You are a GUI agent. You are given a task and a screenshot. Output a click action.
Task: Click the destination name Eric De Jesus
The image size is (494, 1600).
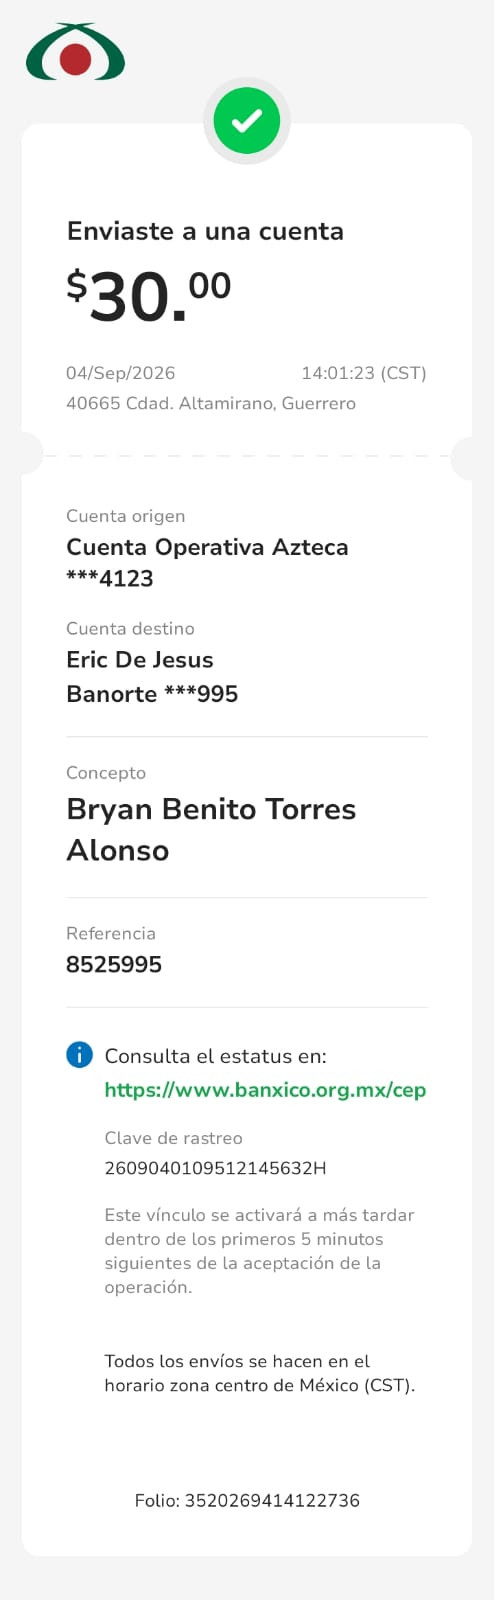tap(140, 660)
